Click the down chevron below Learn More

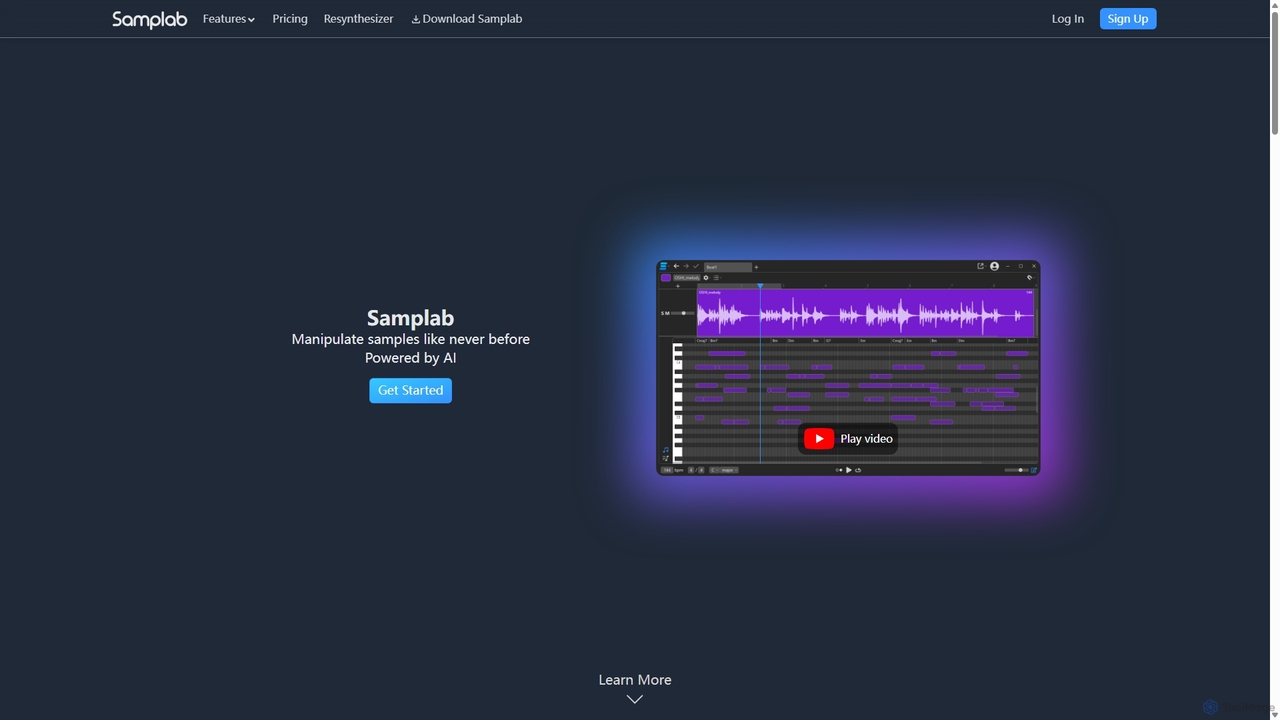[x=634, y=699]
